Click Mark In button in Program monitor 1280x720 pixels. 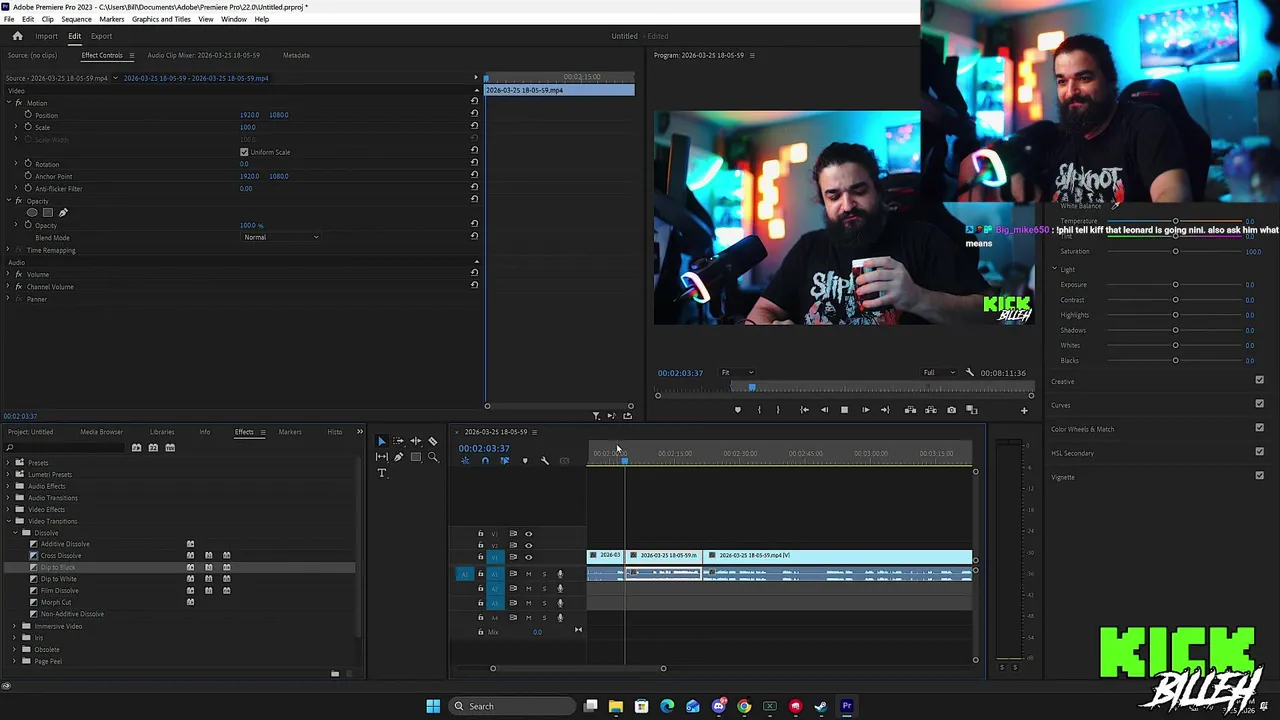click(759, 410)
